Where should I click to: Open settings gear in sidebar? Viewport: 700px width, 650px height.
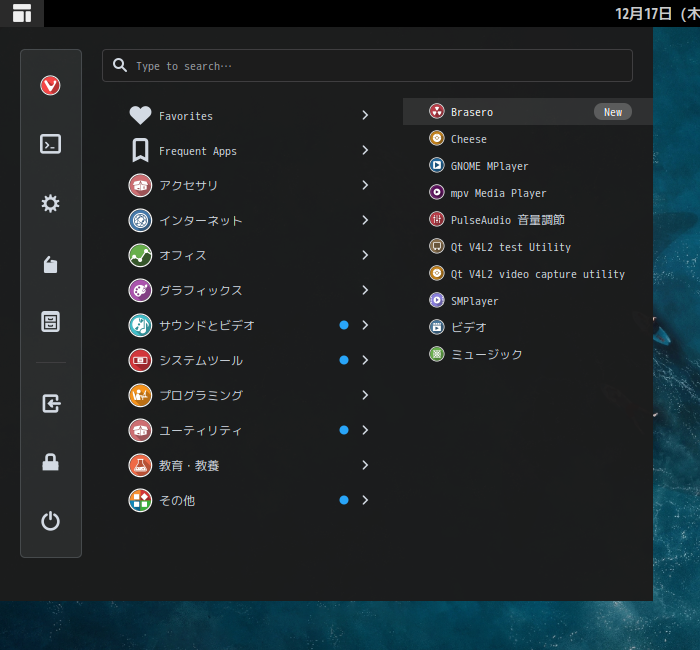[x=50, y=204]
